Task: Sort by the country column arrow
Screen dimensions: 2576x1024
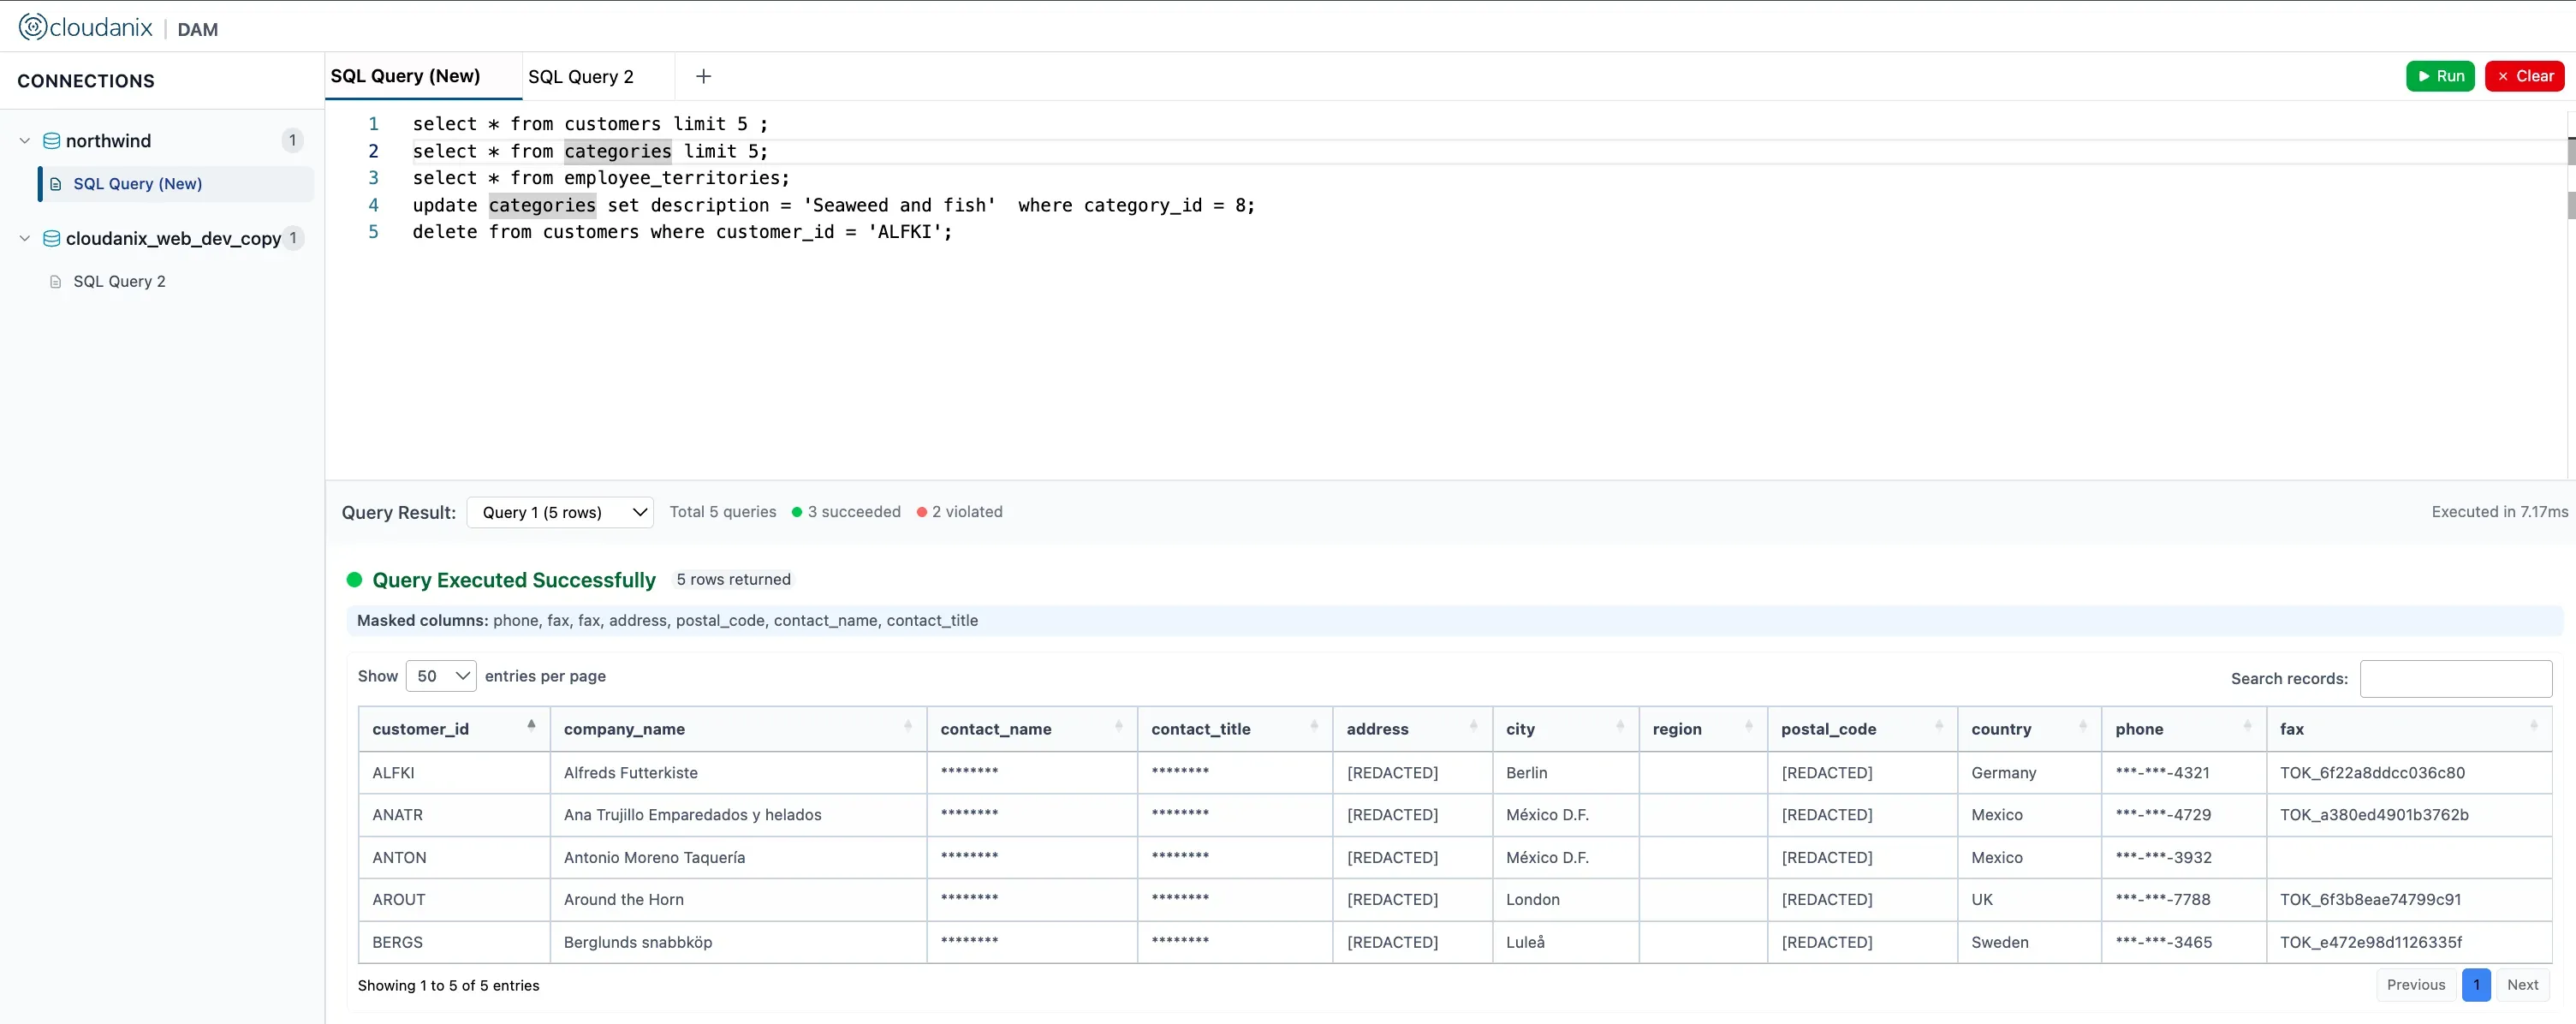Action: [2084, 728]
